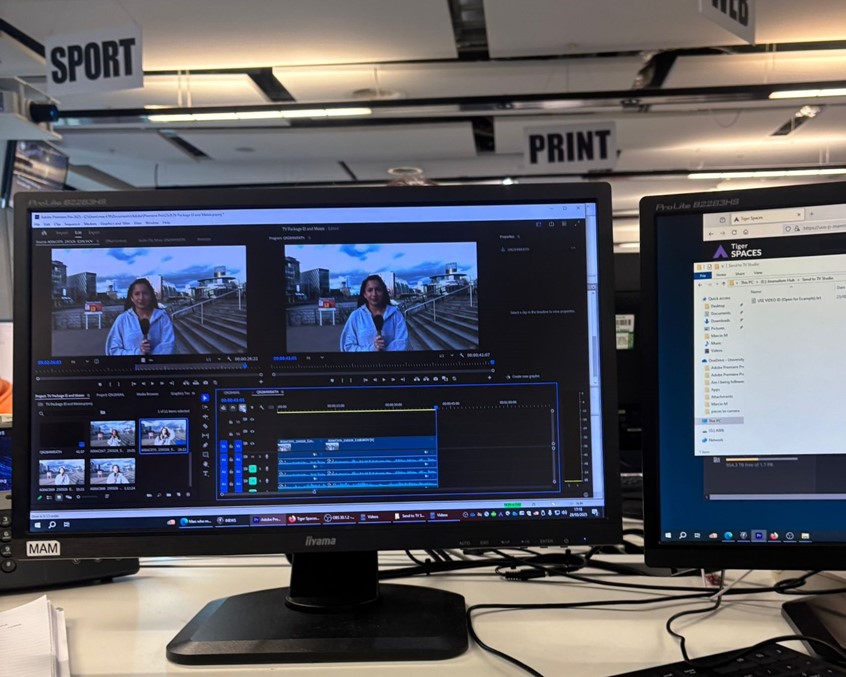Screen dimensions: 846x677
Task: Click the Windows Start button on left monitor
Action: click(x=39, y=524)
